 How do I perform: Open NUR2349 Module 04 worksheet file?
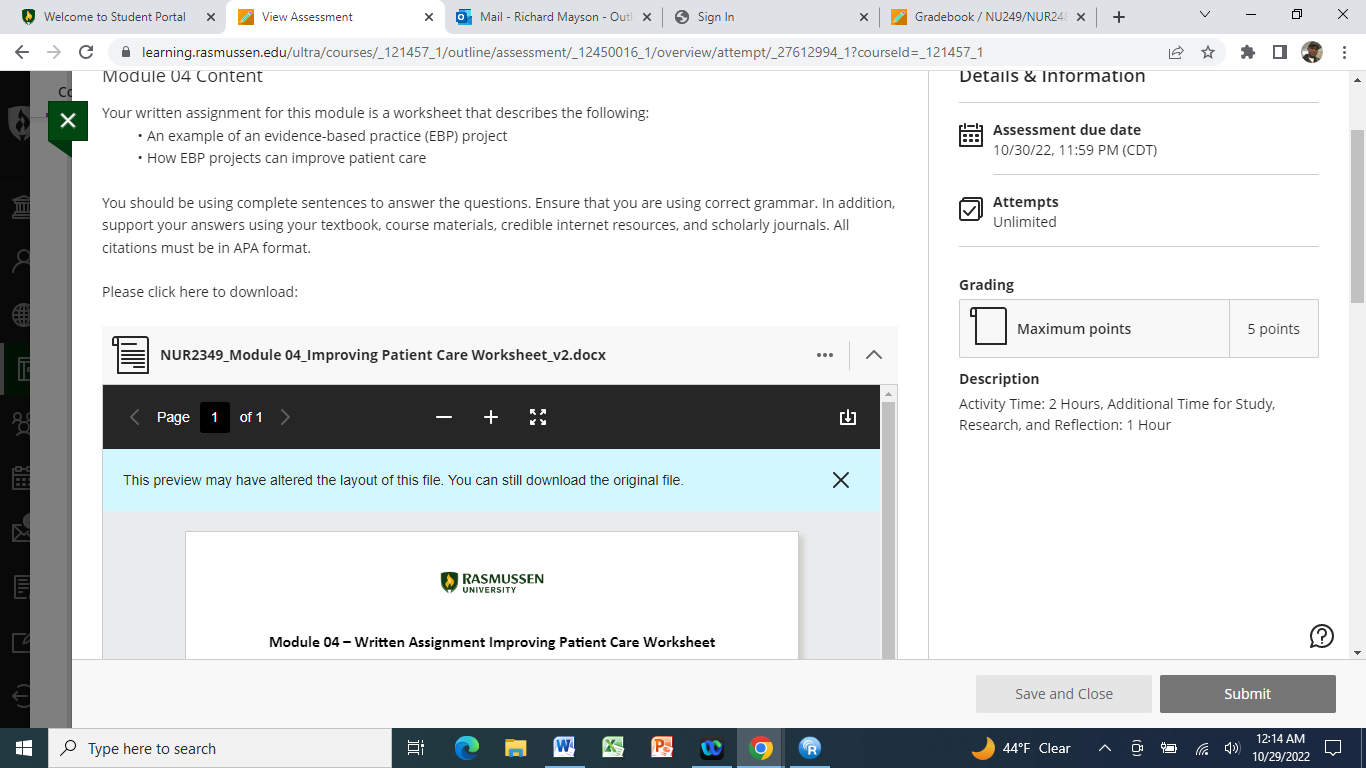click(383, 355)
